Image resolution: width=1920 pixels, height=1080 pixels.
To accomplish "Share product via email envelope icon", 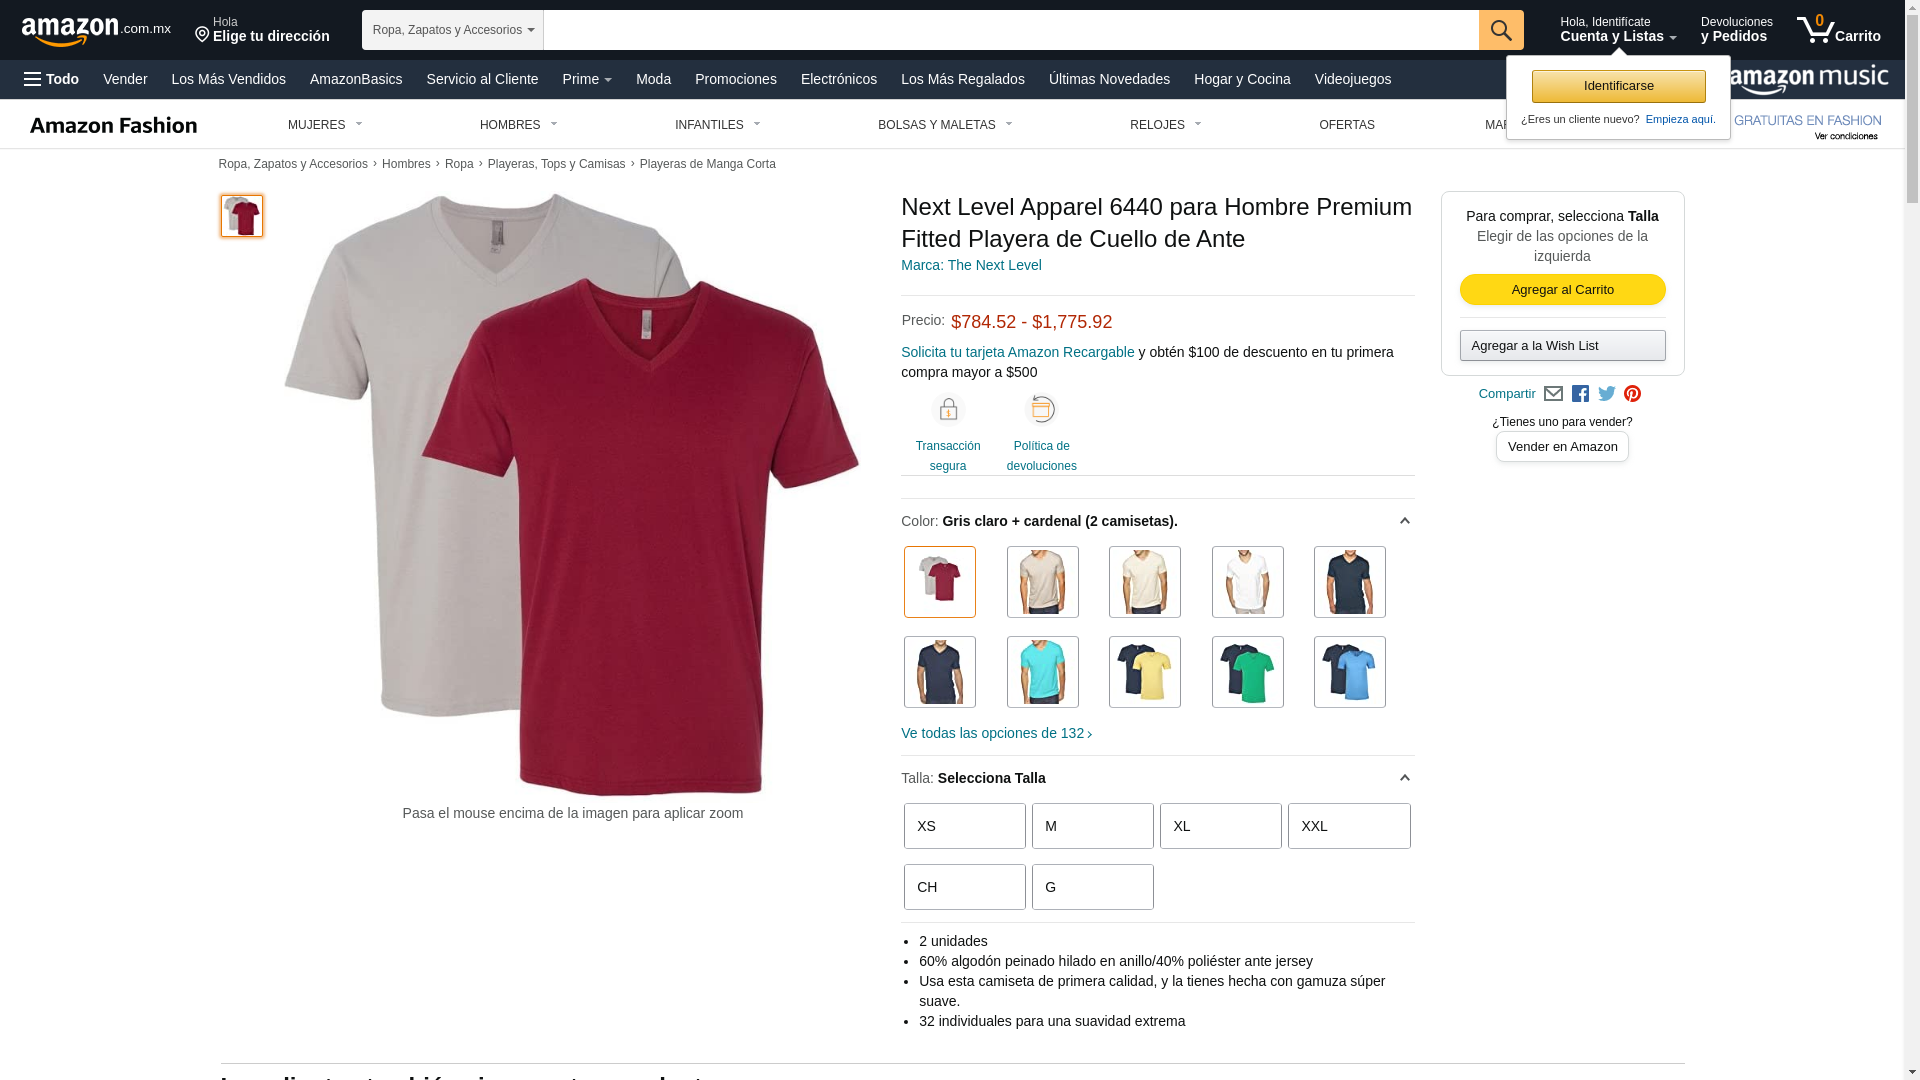I will click(x=1553, y=394).
